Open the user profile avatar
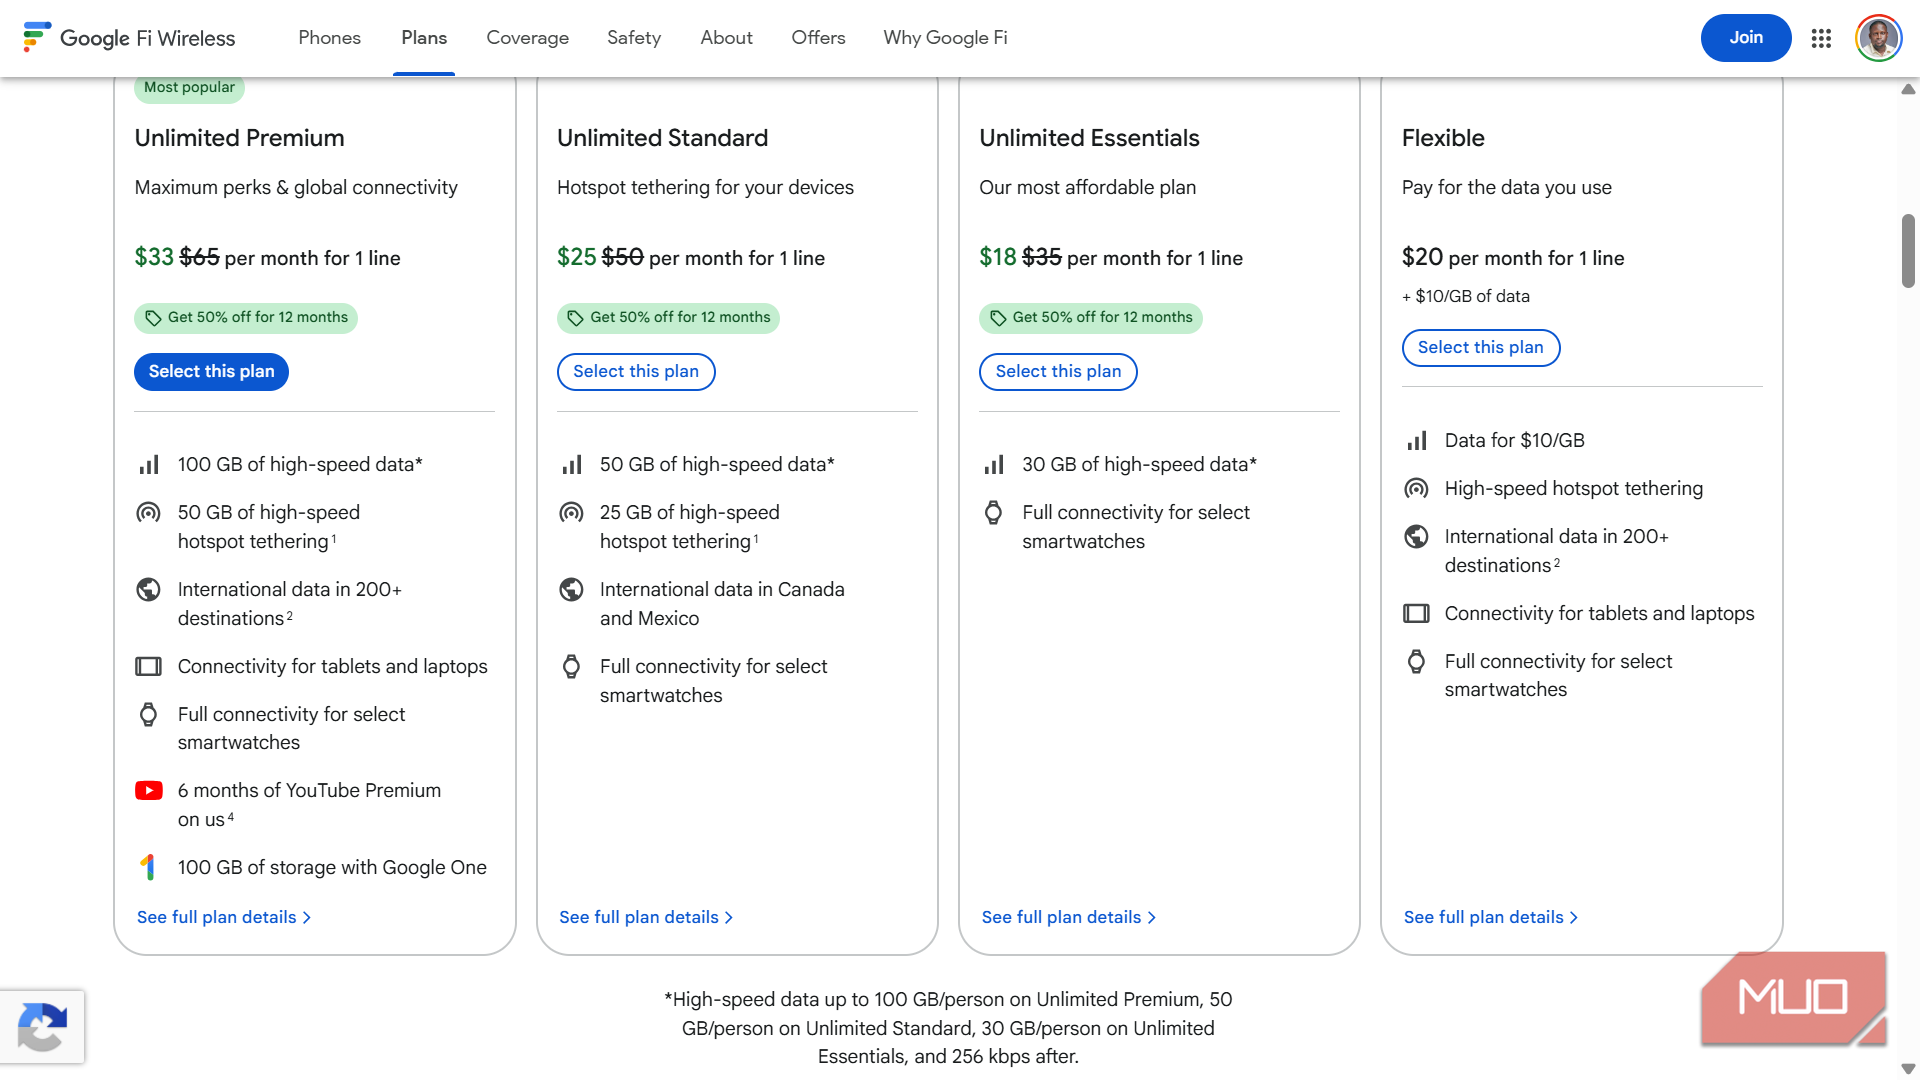 (1878, 38)
